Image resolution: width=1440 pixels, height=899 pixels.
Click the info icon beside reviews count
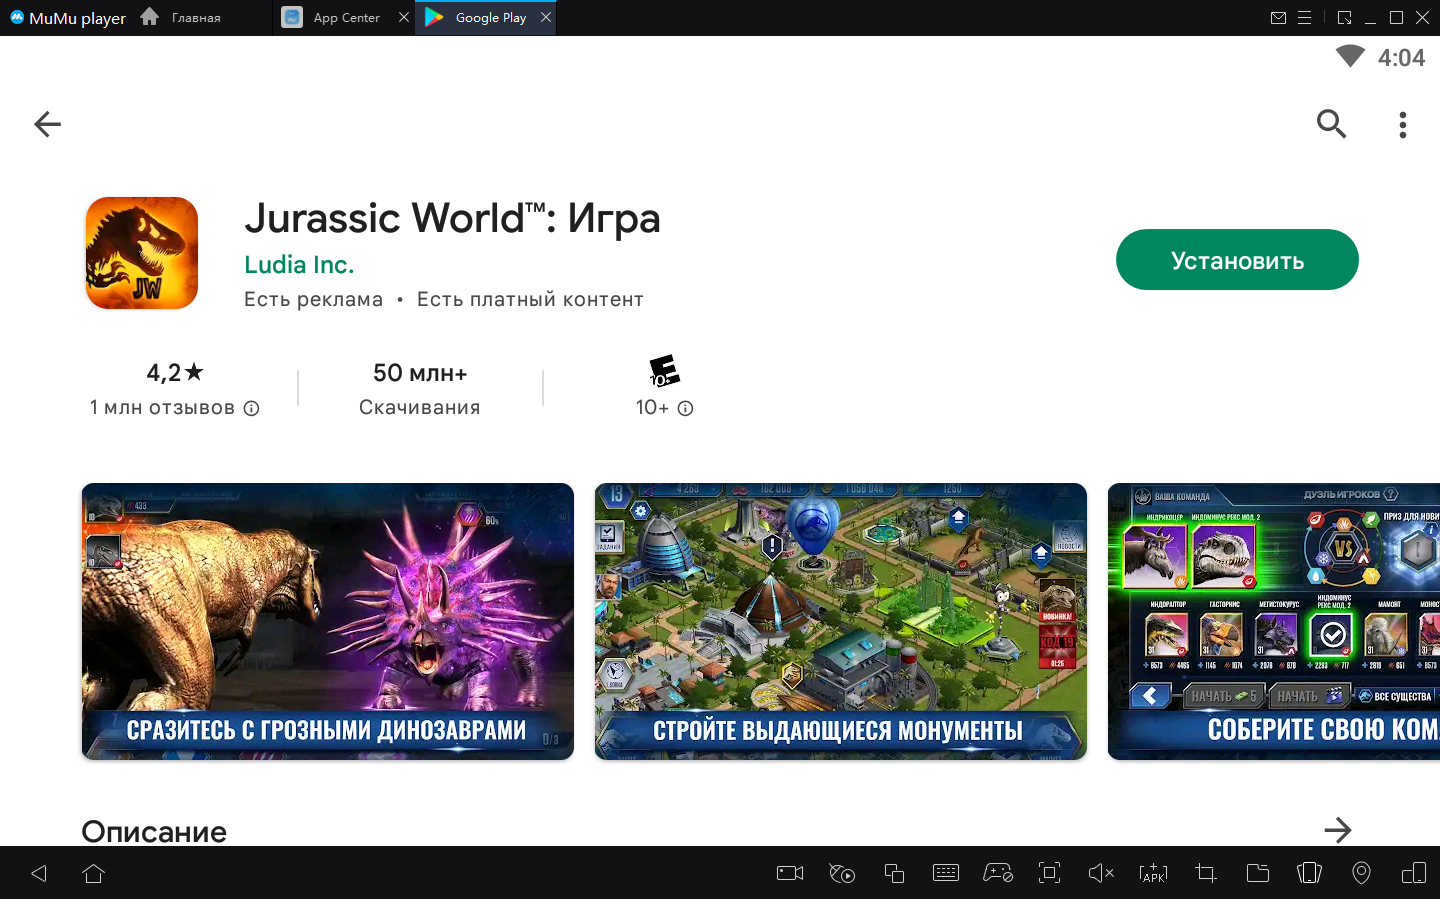[252, 408]
